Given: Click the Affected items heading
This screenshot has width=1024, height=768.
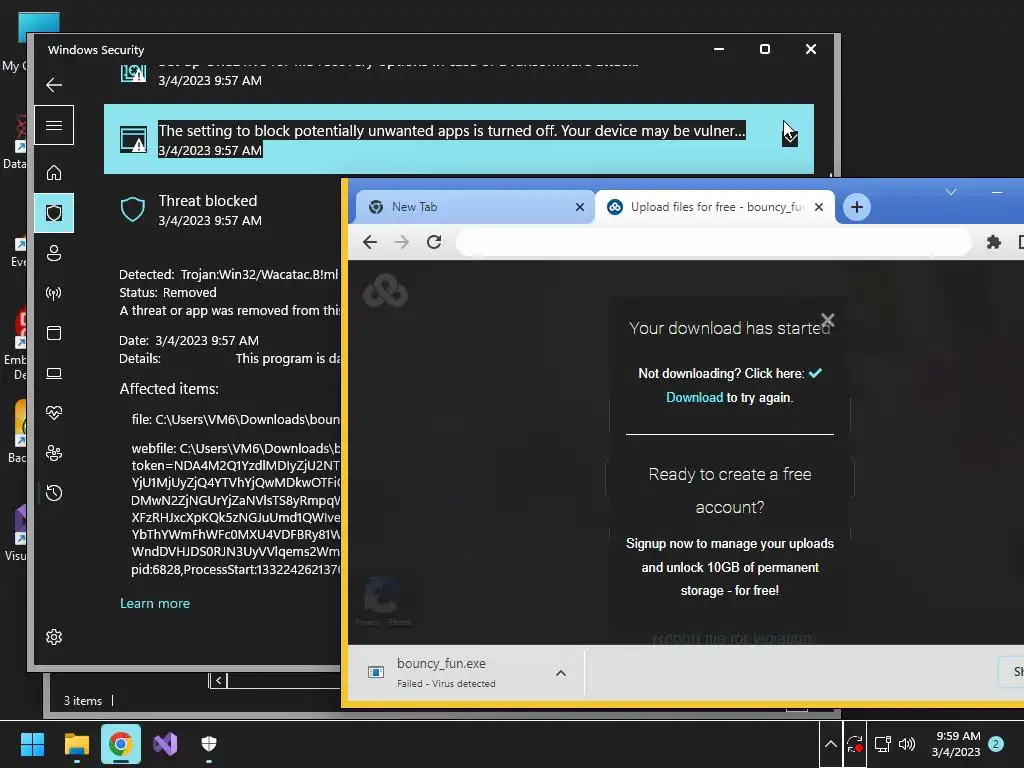Looking at the screenshot, I should [169, 389].
